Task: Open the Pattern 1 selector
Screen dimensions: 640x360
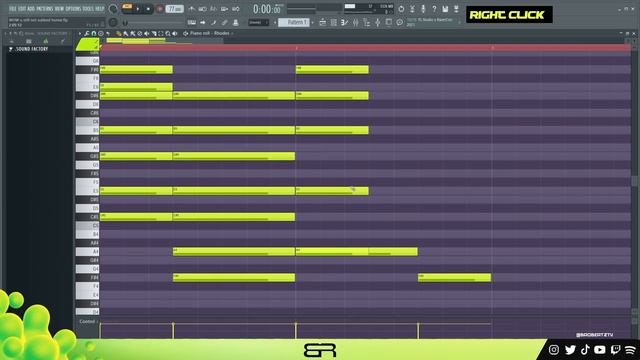Action: click(x=293, y=22)
